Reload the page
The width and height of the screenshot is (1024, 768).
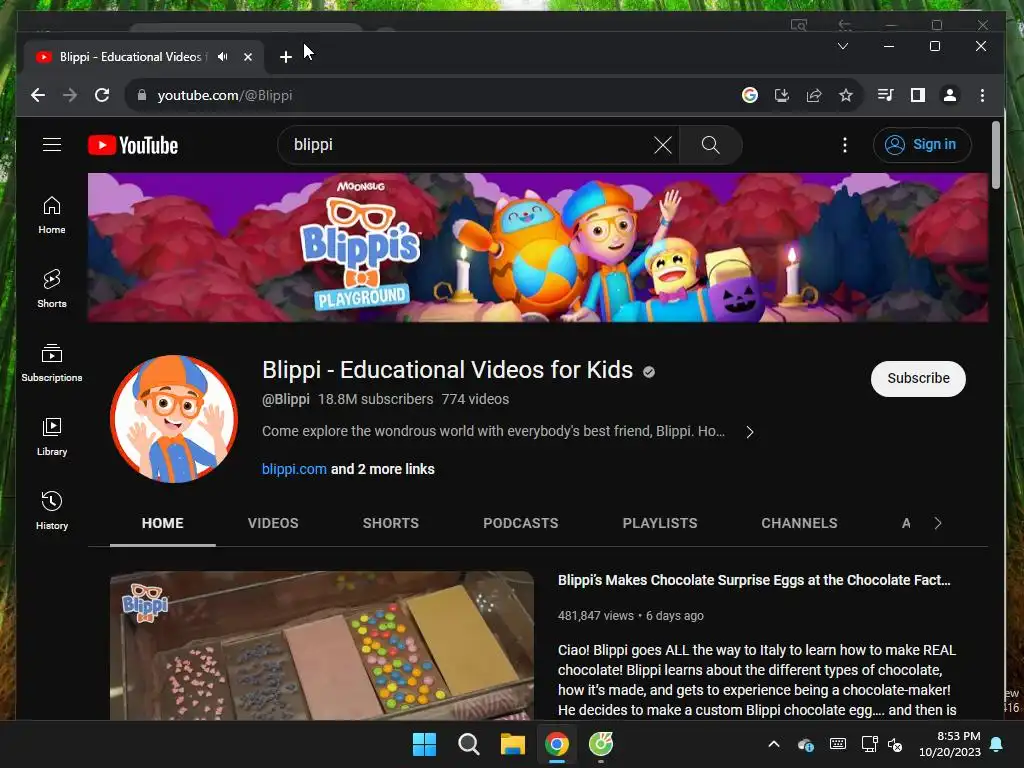[x=102, y=95]
